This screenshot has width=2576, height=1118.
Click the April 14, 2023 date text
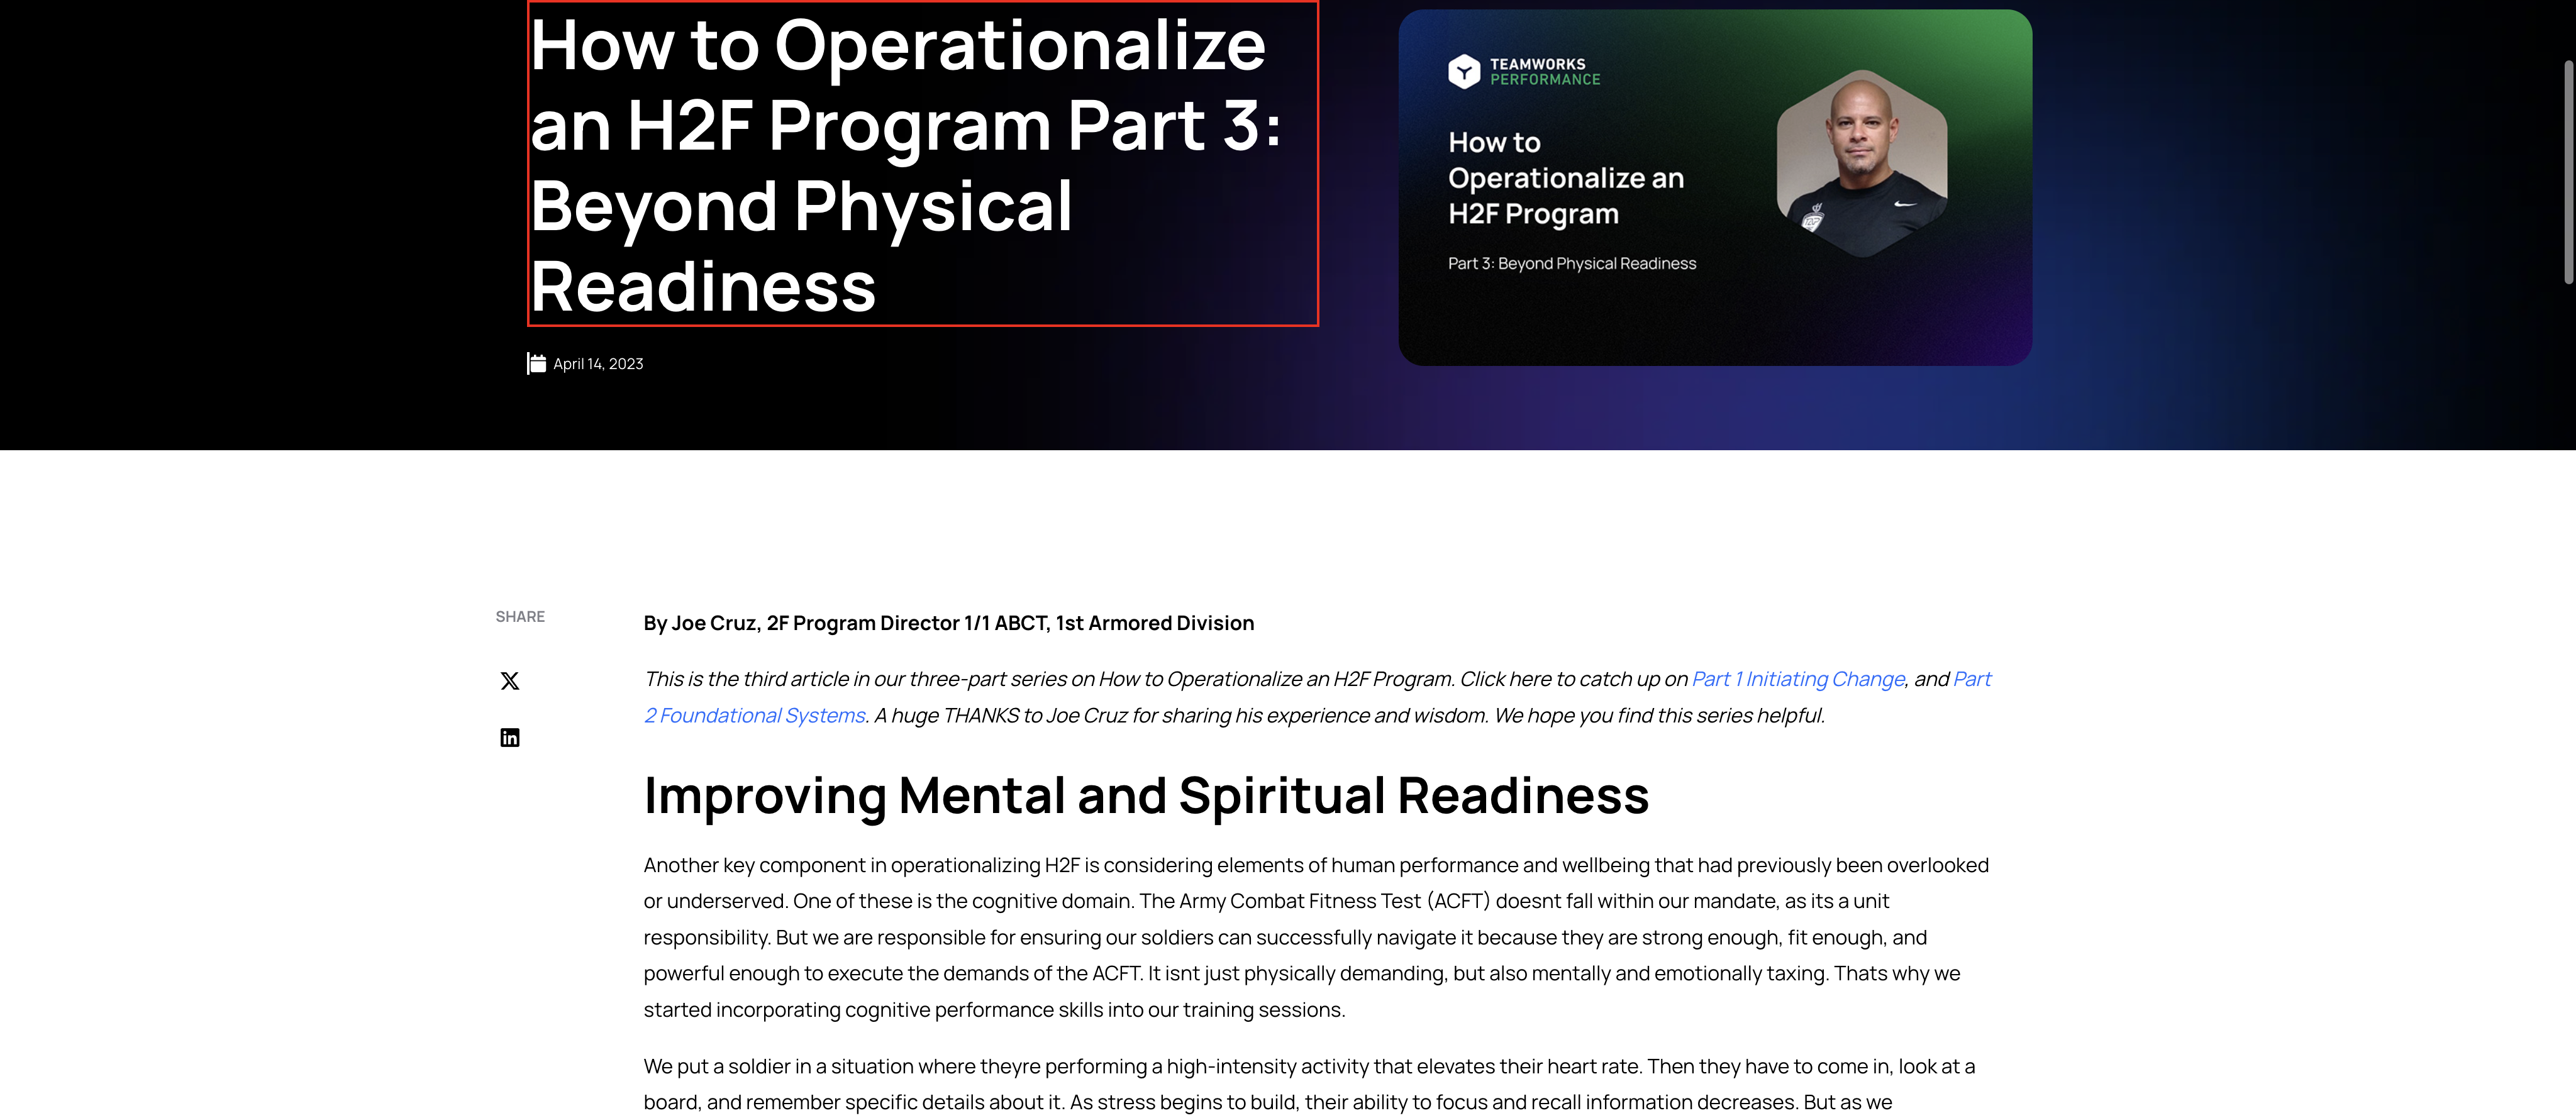click(x=598, y=364)
